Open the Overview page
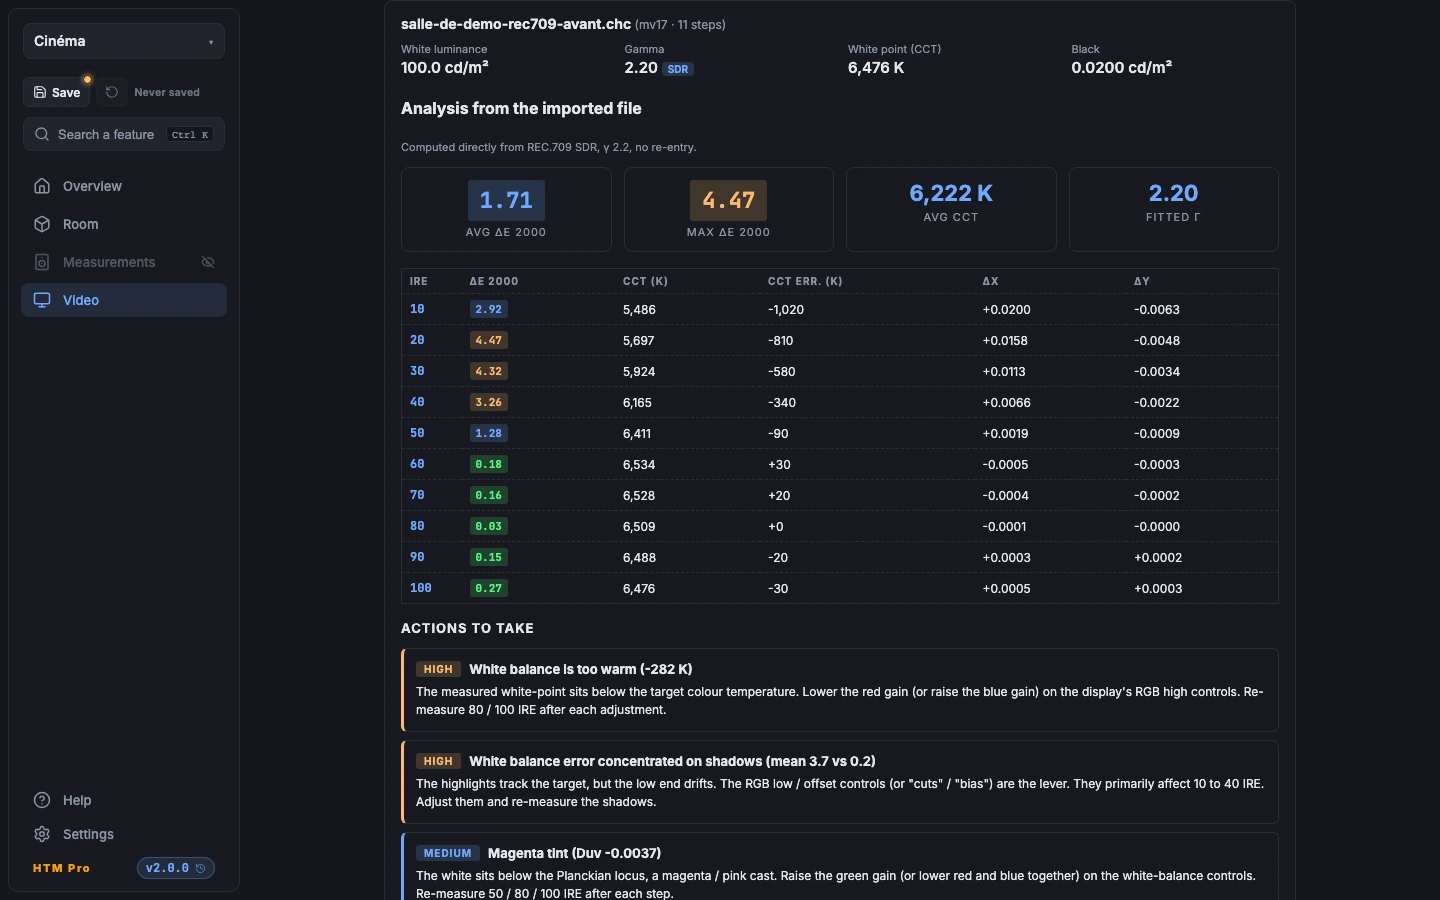Viewport: 1440px width, 900px height. click(x=124, y=186)
